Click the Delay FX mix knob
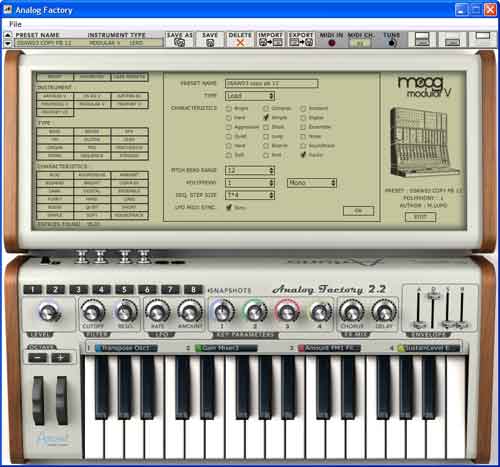 click(x=384, y=311)
